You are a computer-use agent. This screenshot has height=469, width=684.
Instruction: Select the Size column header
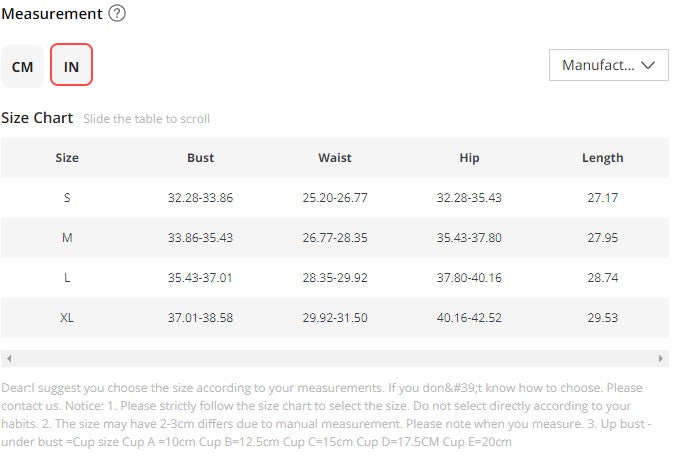[x=67, y=158]
